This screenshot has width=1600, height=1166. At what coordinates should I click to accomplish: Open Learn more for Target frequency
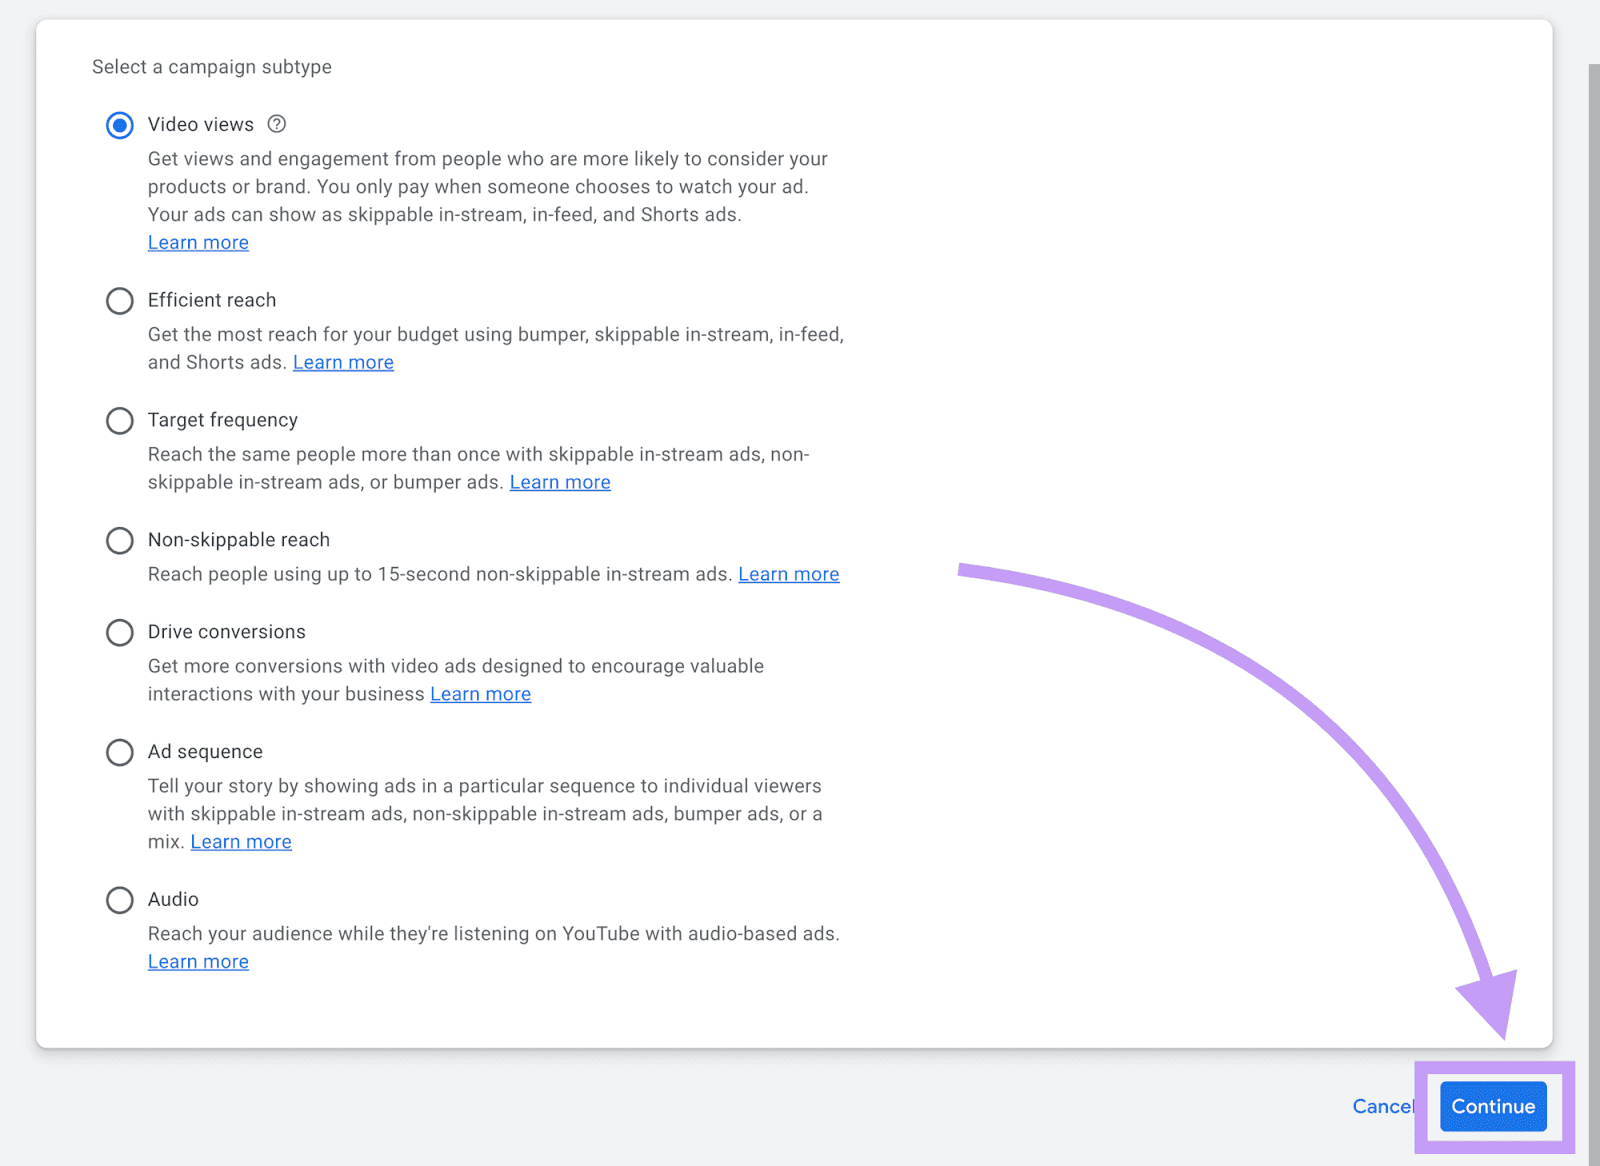coord(560,482)
